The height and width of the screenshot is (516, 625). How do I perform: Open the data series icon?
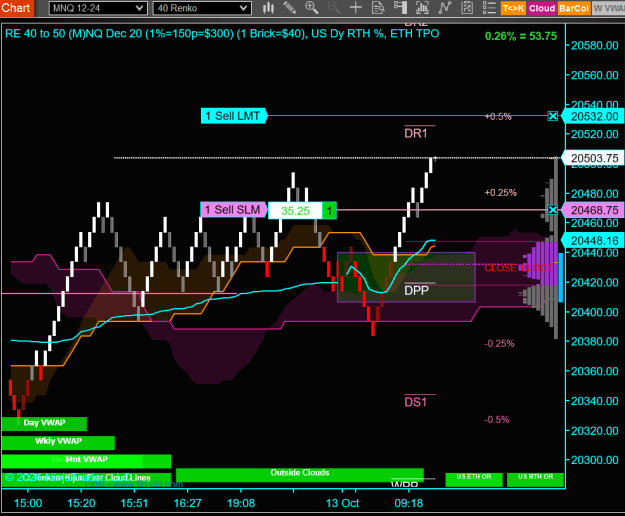(422, 8)
